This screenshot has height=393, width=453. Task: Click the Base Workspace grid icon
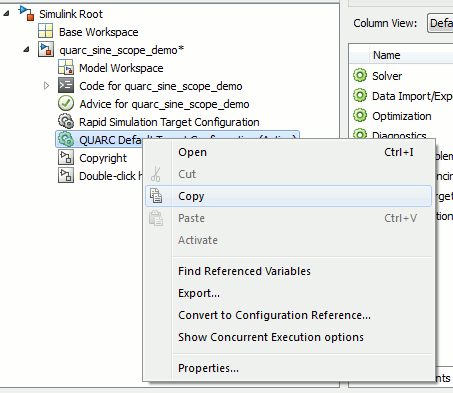(x=45, y=31)
